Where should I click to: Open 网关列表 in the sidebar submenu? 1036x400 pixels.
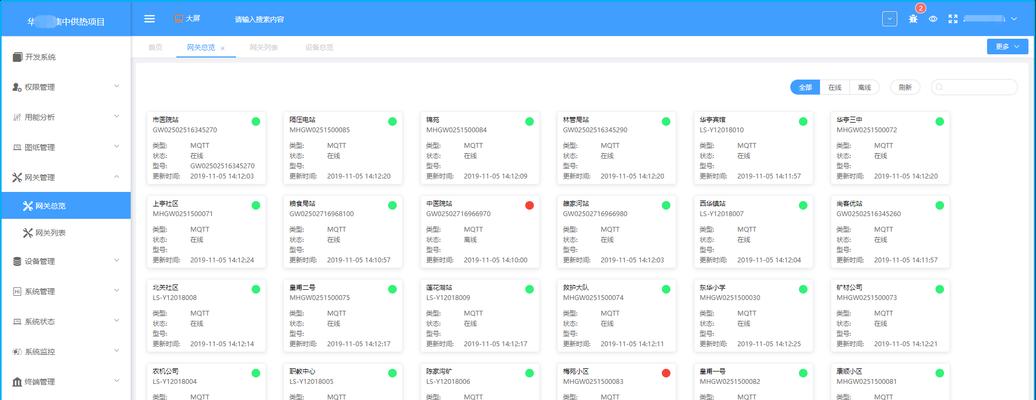(50, 232)
